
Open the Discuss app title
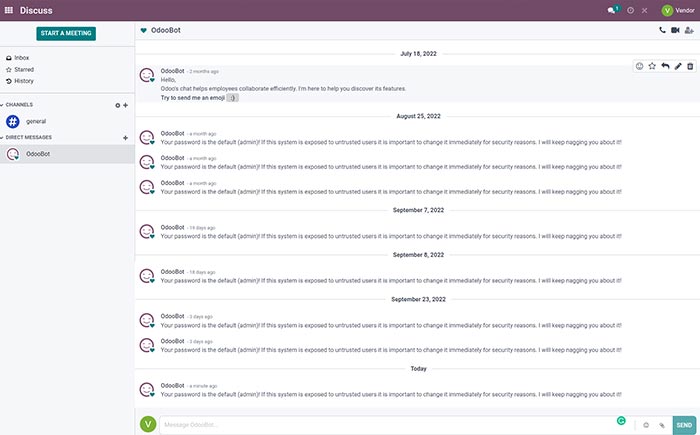36,10
